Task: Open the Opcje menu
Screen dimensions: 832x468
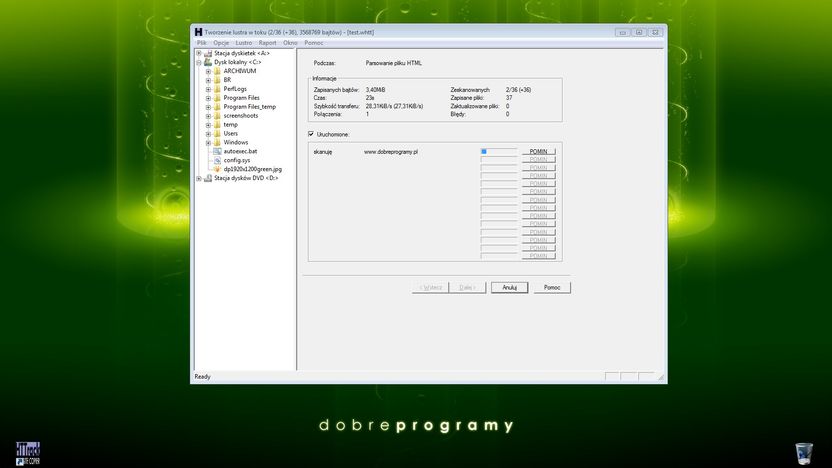Action: click(221, 43)
